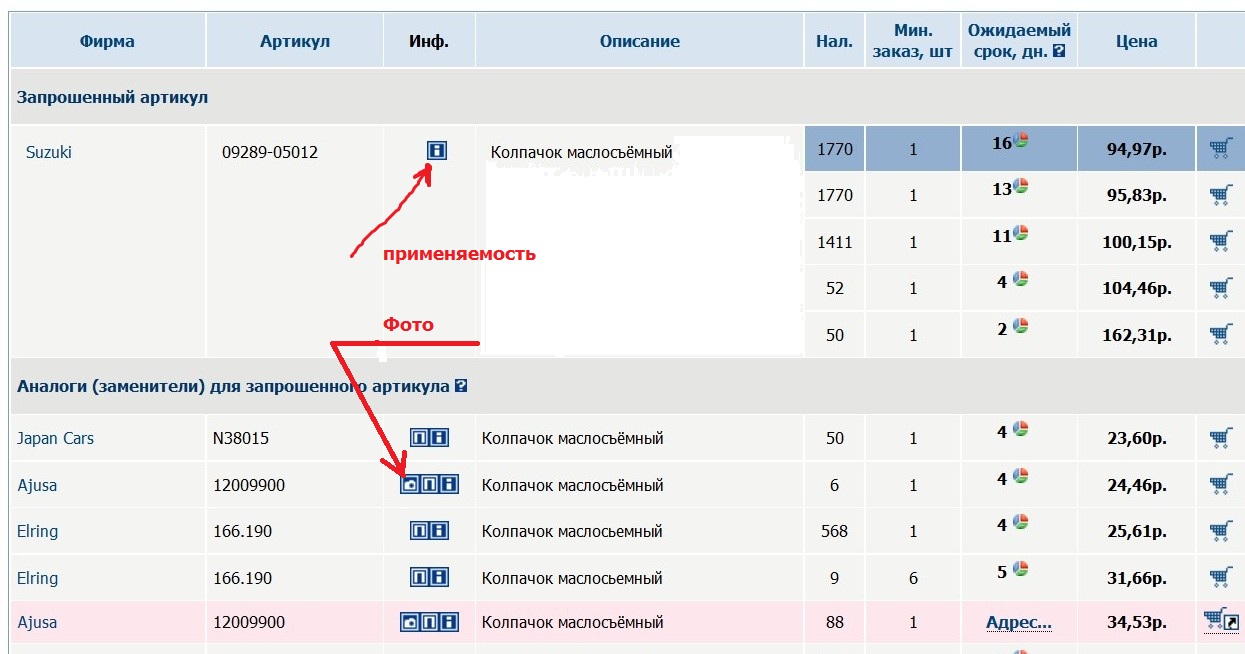Viewport: 1245px width, 654px height.
Task: Click the 'Фирма' column header
Action: [x=107, y=41]
